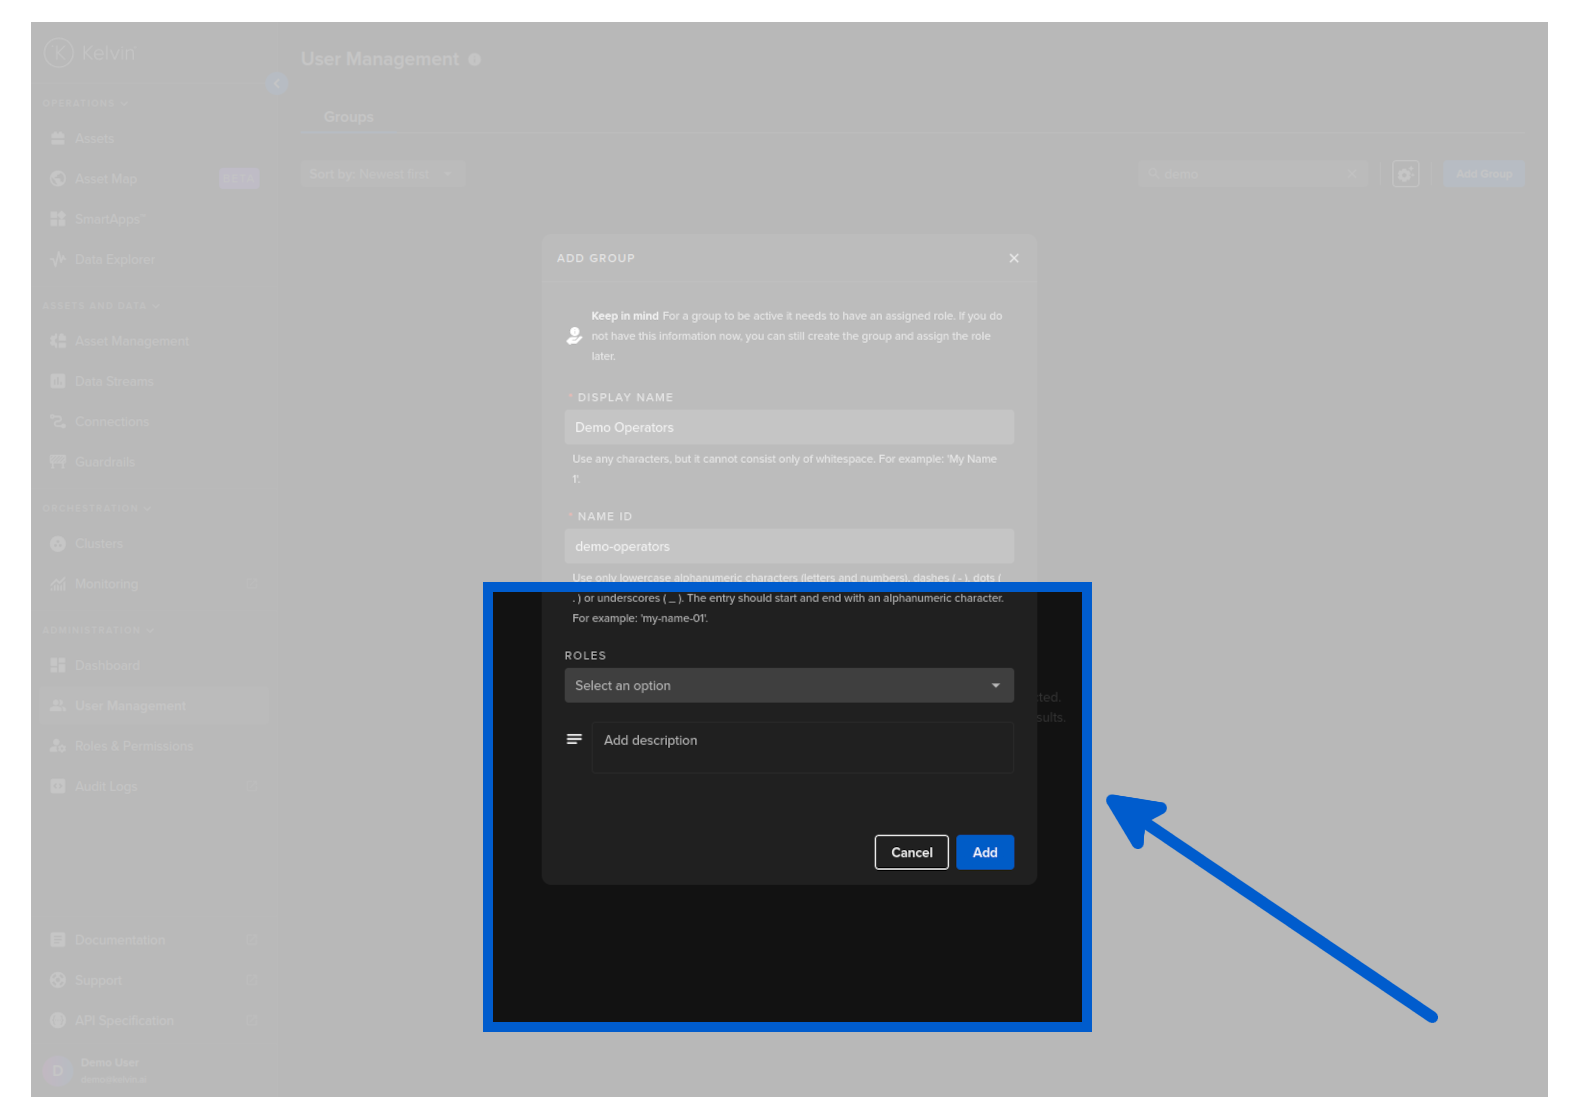
Task: Open the 'Sort by: Newest first' dropdown
Action: point(382,174)
